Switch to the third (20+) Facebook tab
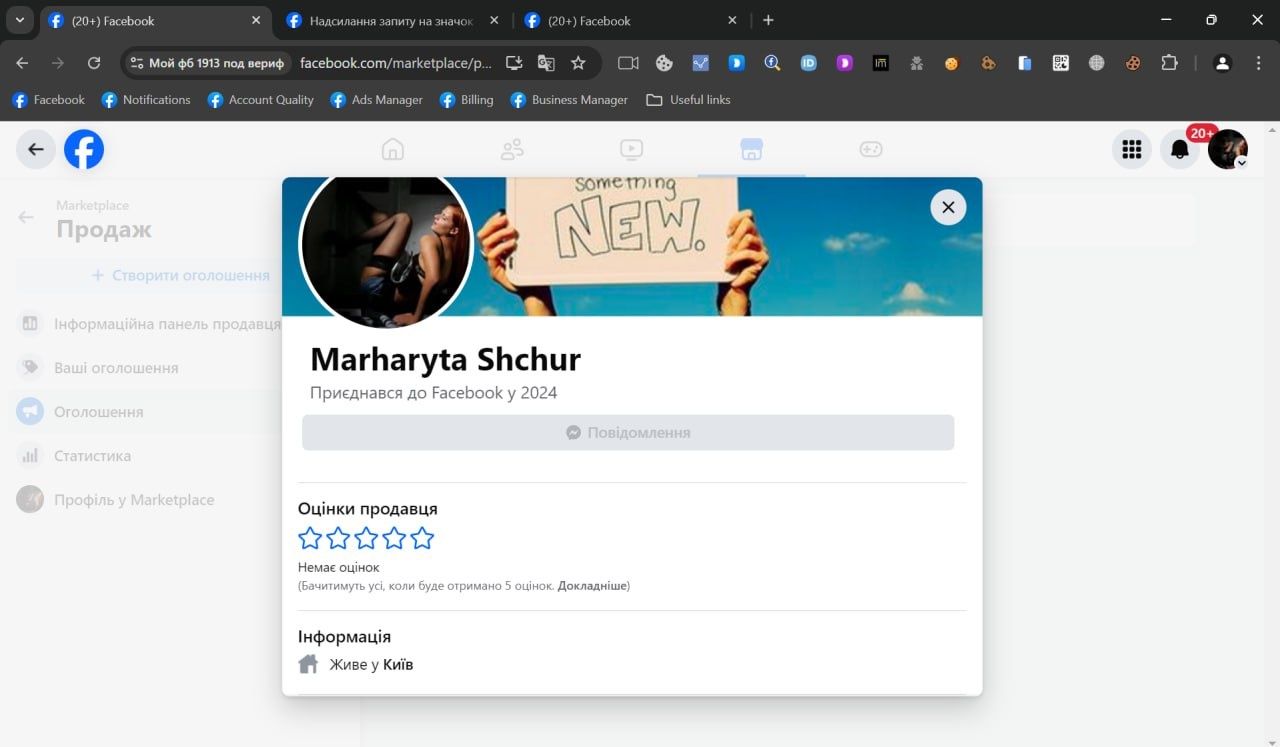Viewport: 1280px width, 747px height. [630, 20]
